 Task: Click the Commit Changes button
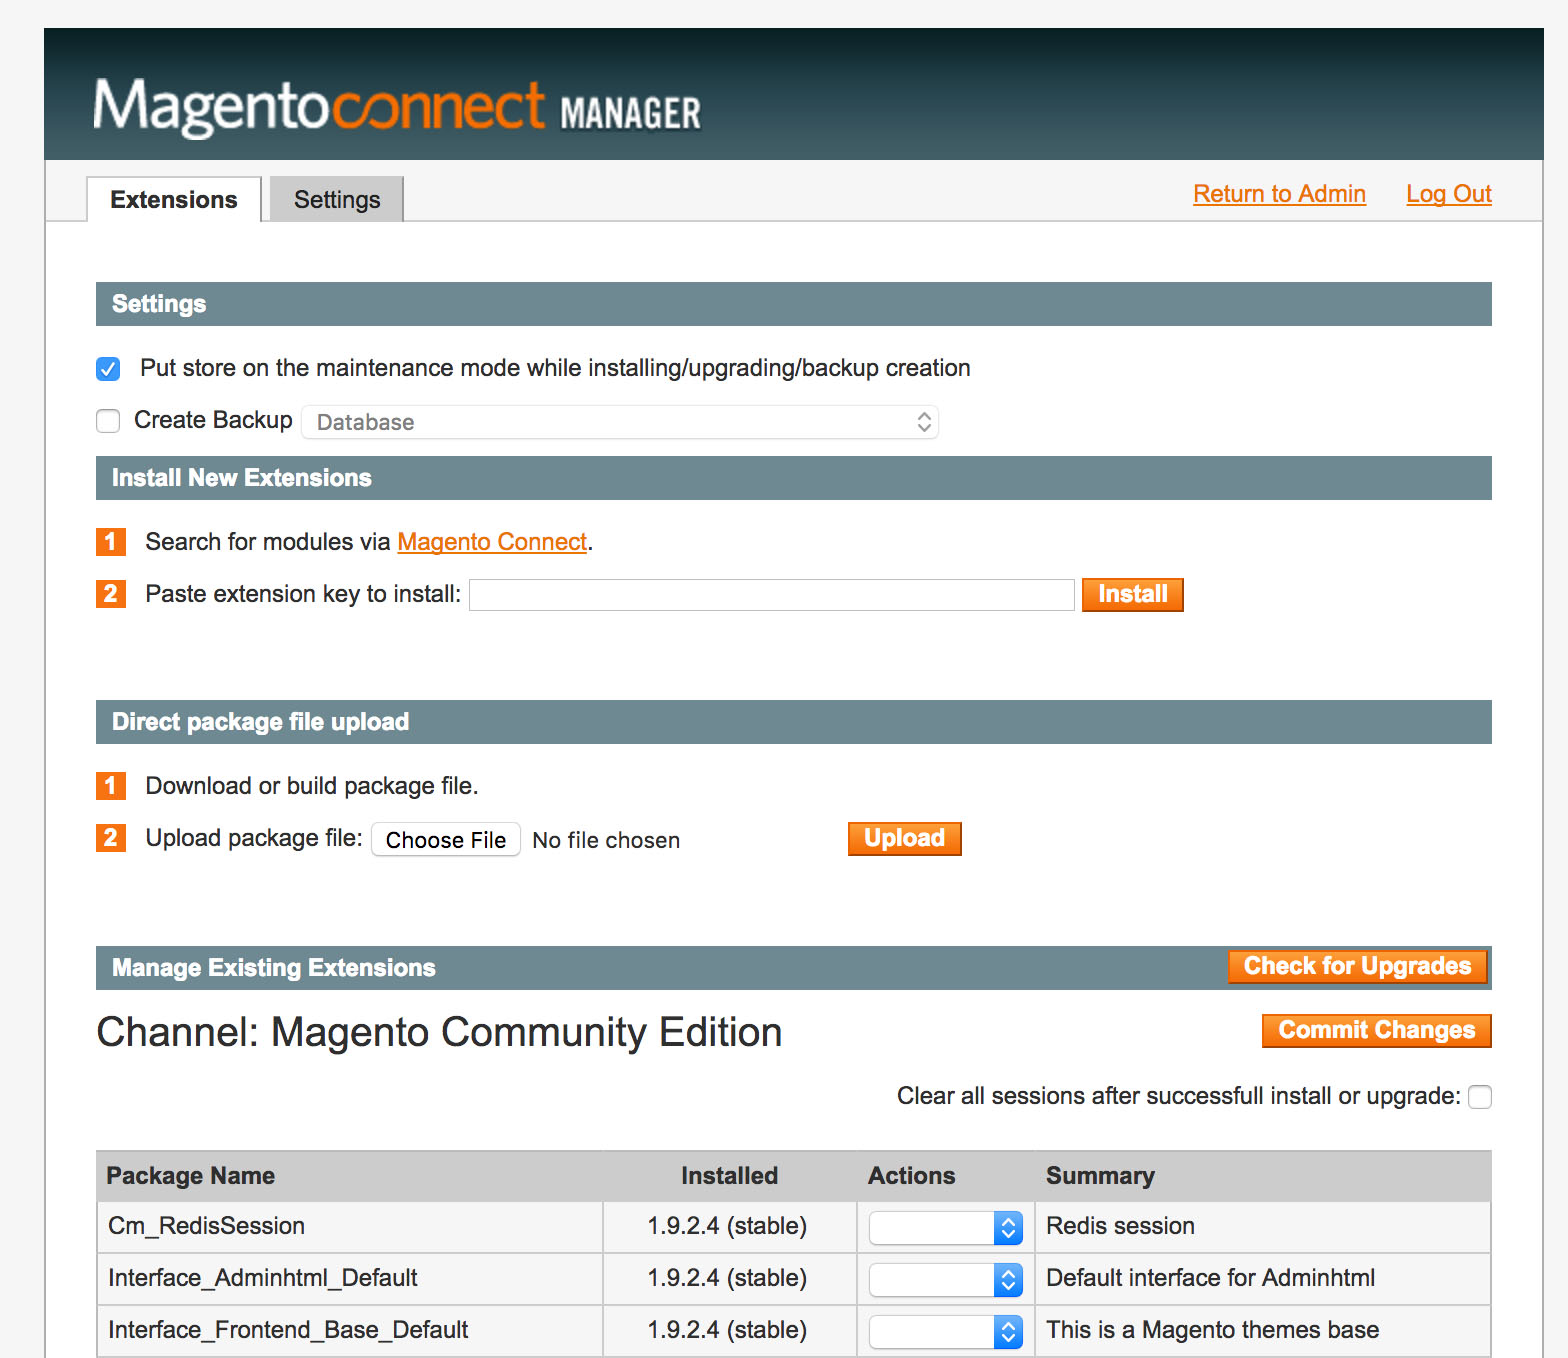click(x=1377, y=1031)
